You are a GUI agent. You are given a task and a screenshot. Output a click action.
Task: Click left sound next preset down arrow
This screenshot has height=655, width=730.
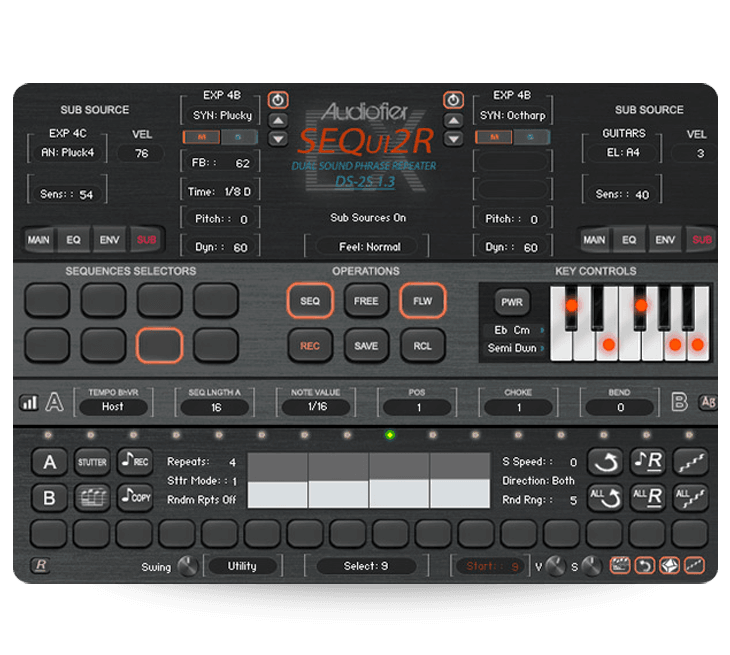278,139
